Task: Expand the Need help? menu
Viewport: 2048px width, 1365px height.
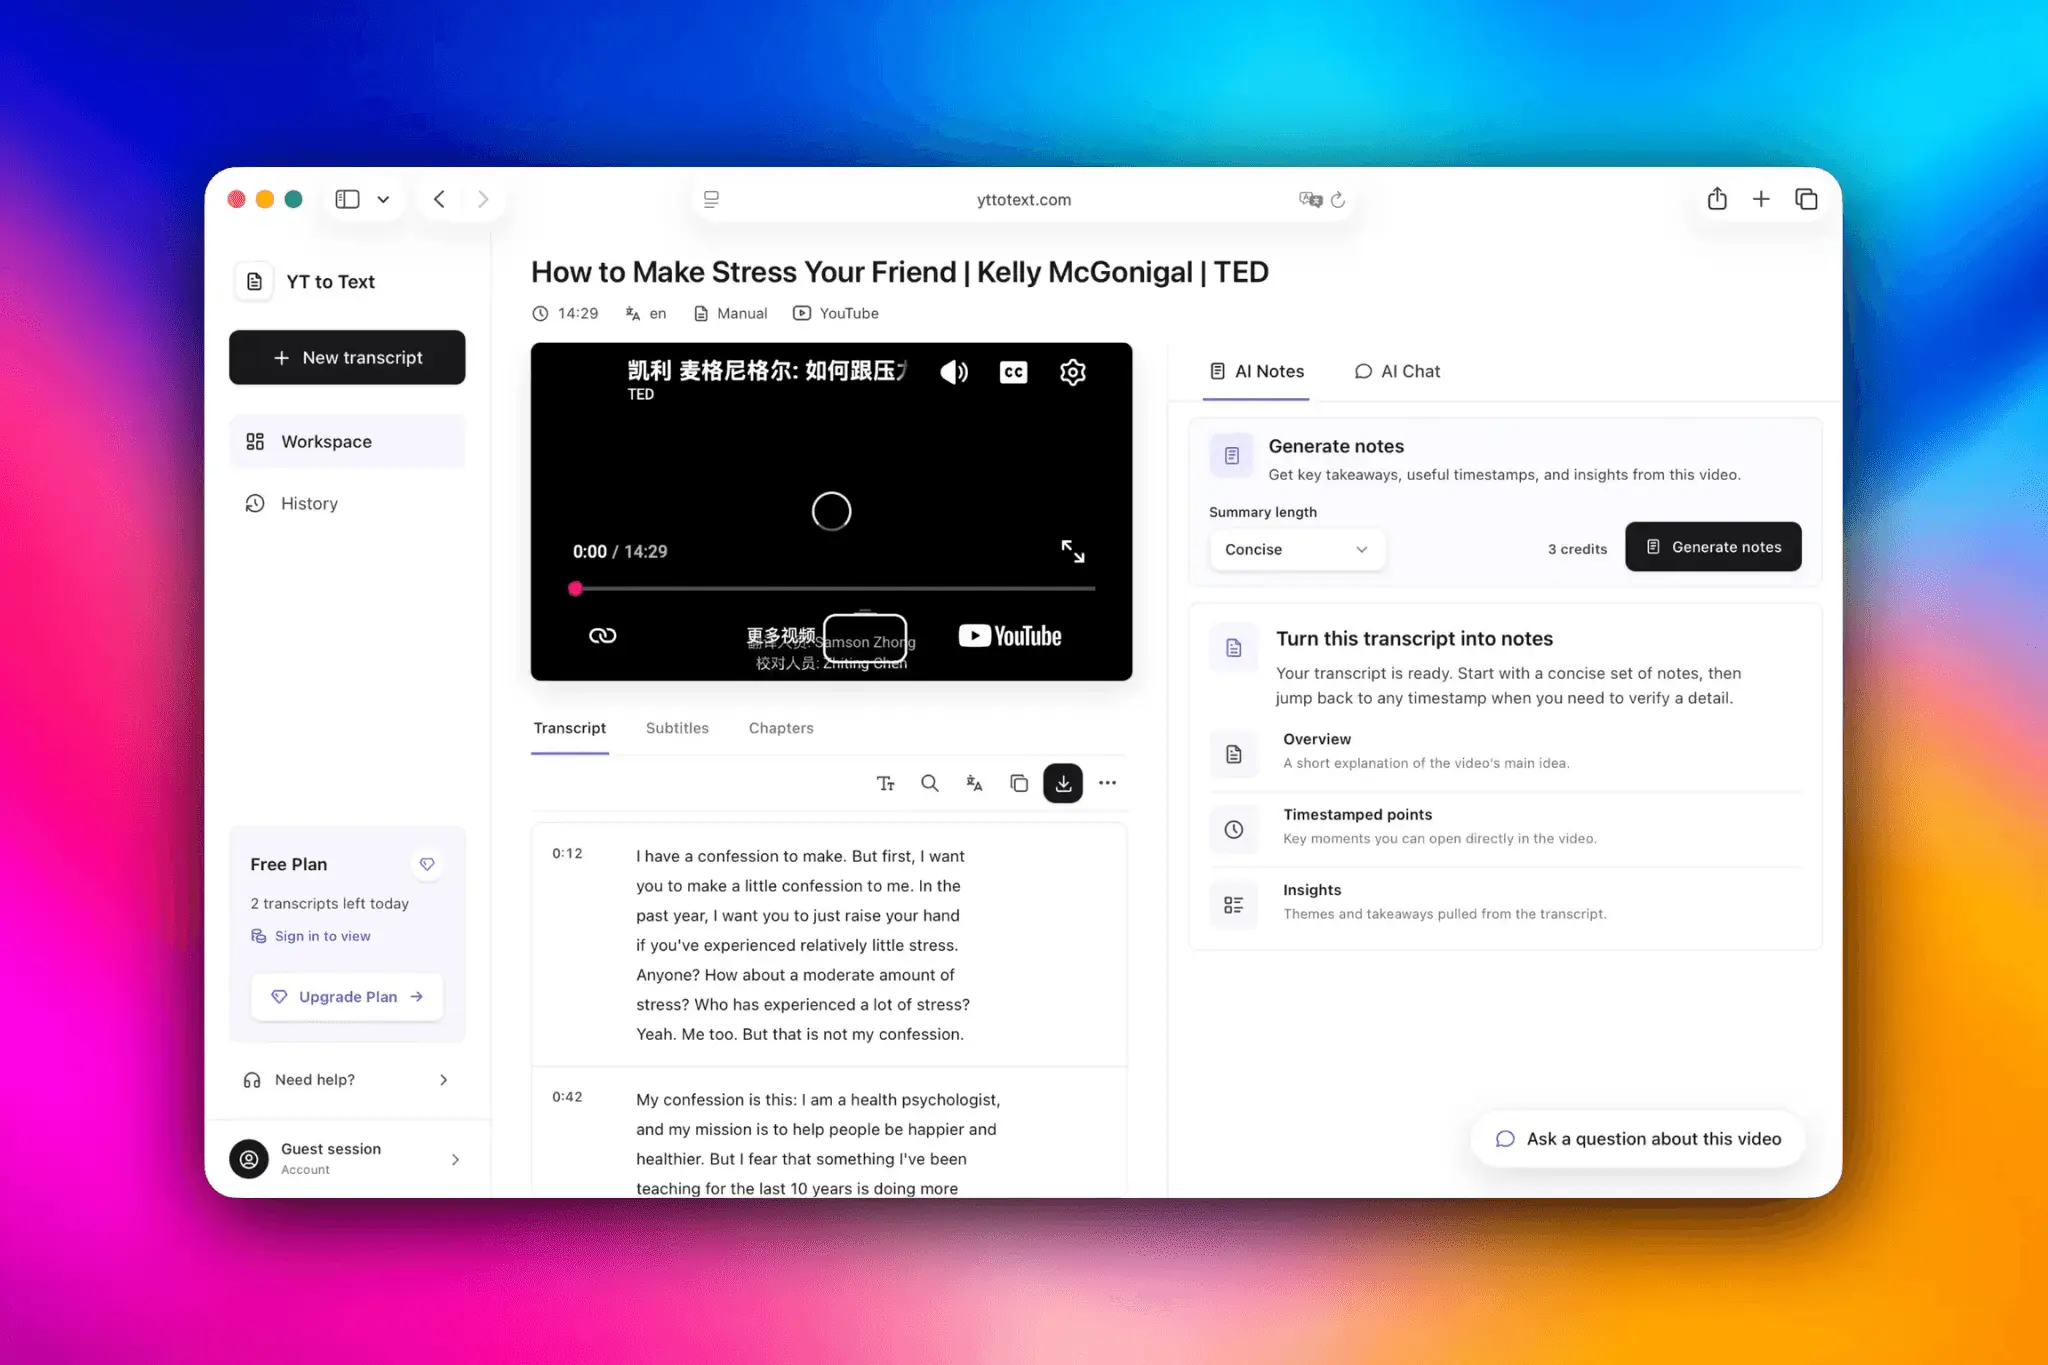Action: [347, 1080]
